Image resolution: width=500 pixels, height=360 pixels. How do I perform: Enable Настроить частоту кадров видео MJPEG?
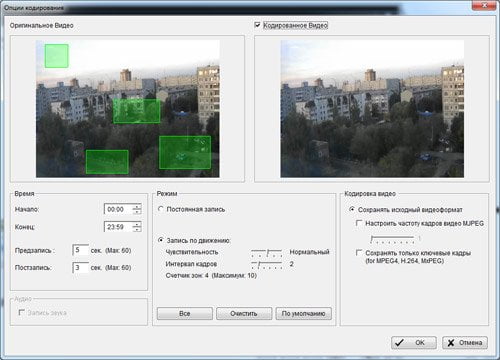359,223
